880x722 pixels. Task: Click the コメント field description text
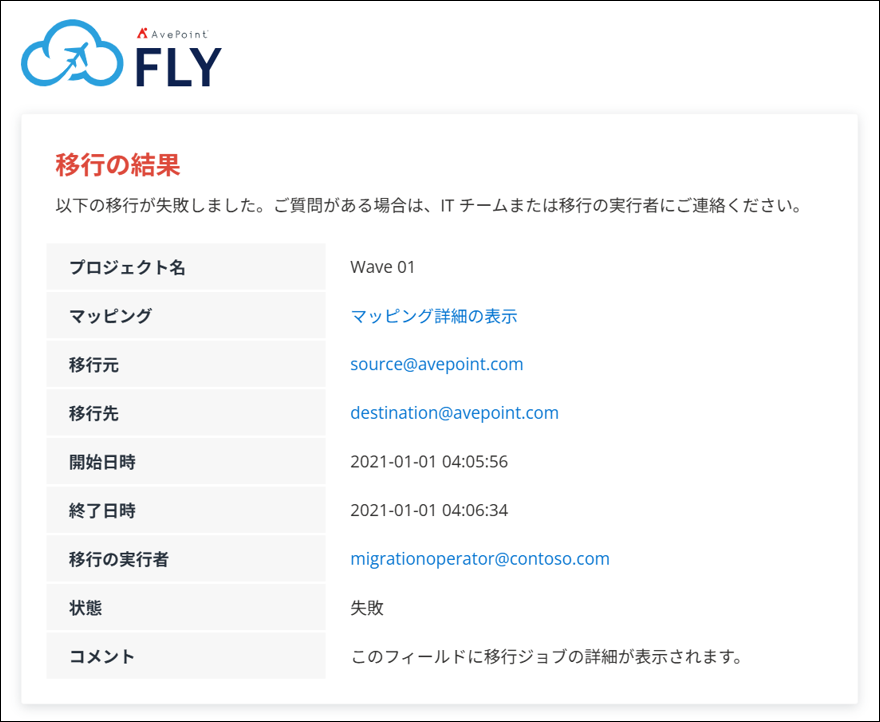(x=546, y=657)
